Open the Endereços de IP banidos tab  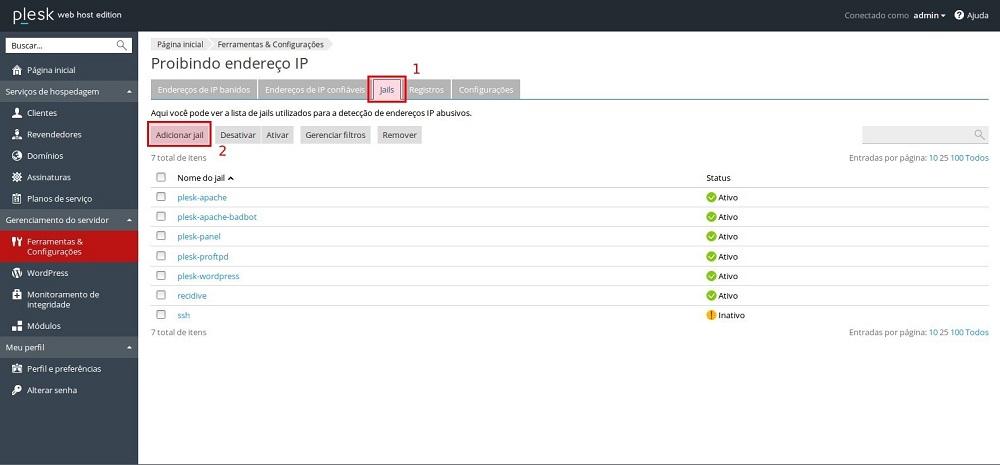(204, 90)
